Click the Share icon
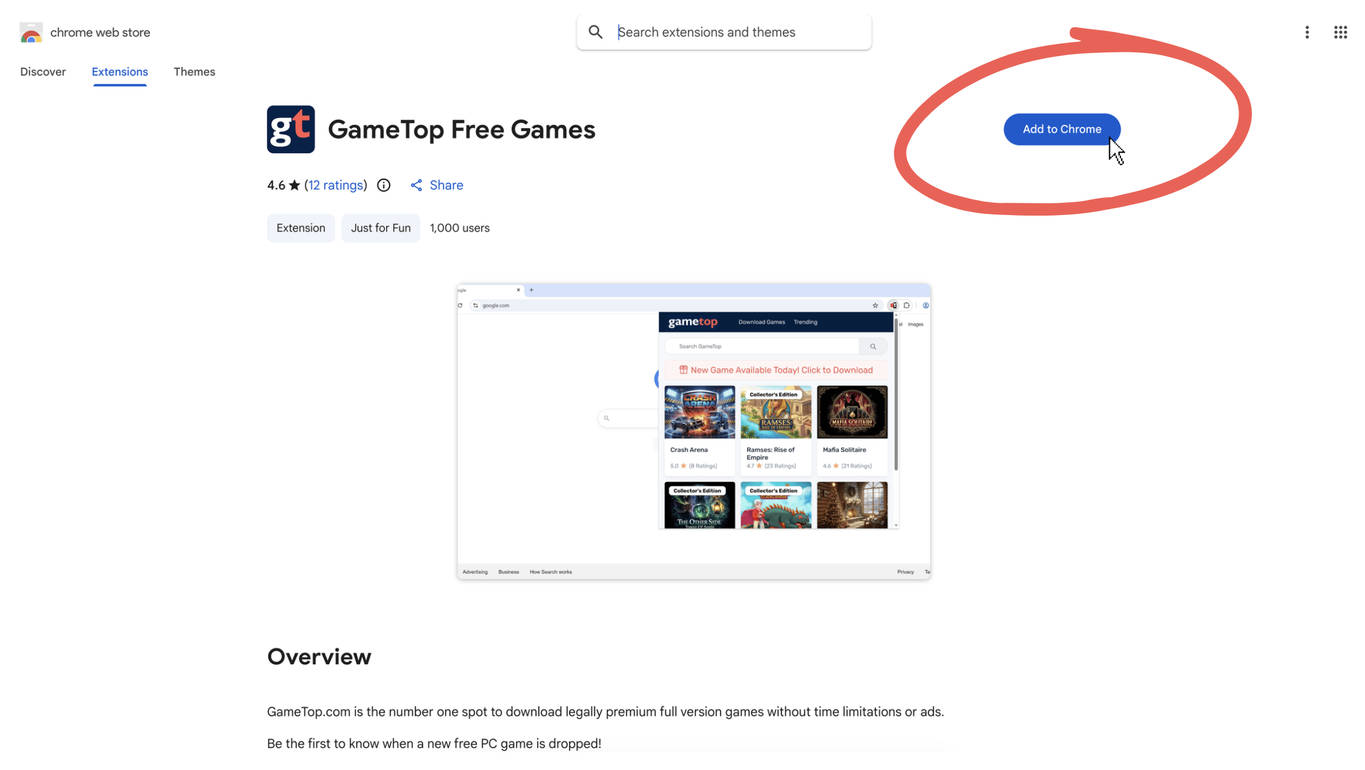 point(416,185)
